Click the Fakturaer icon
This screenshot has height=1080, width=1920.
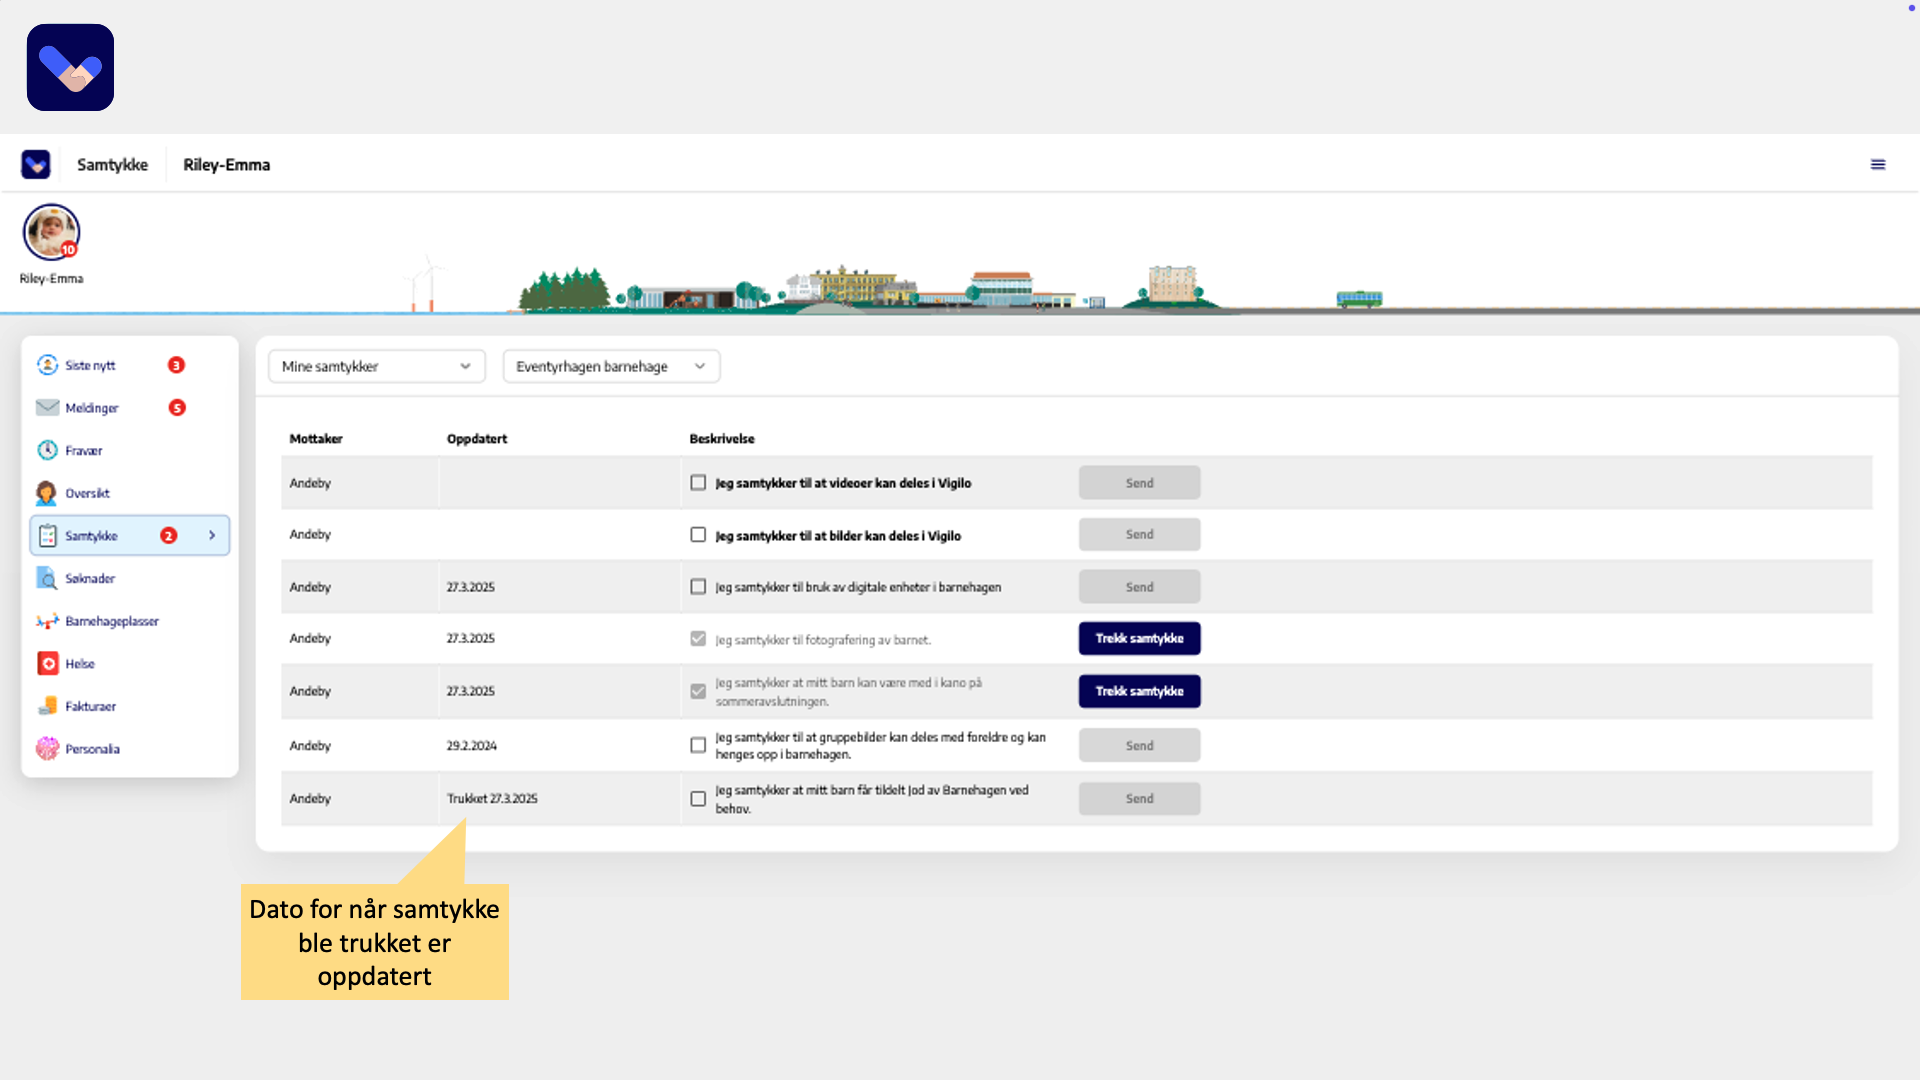[x=47, y=706]
